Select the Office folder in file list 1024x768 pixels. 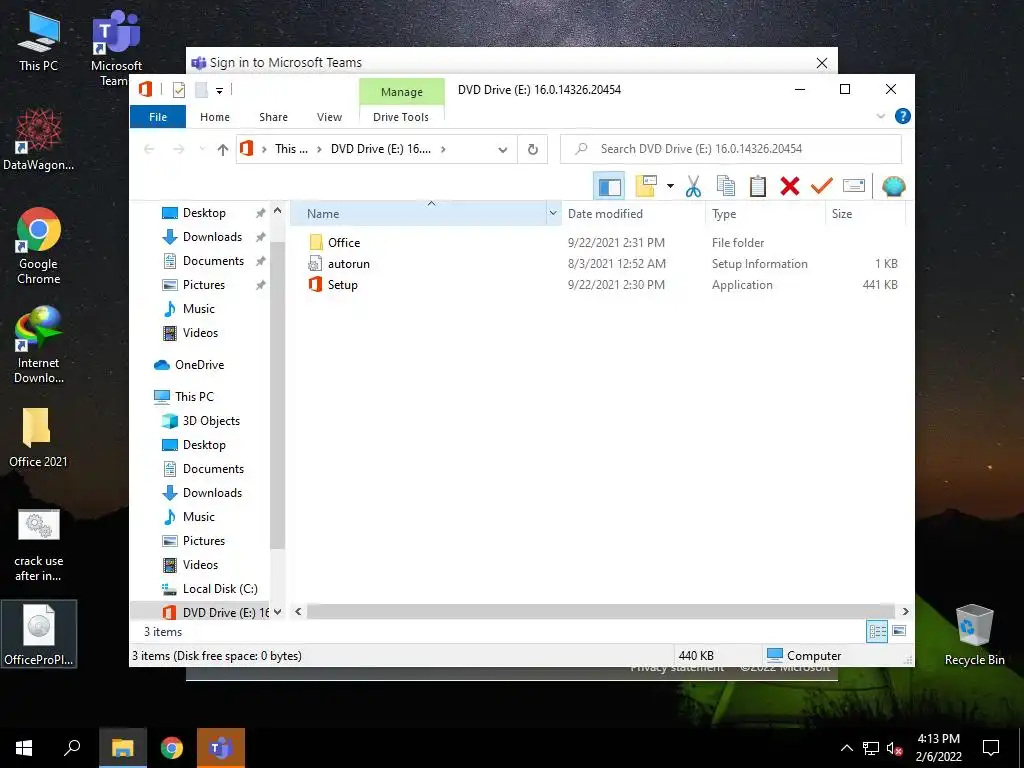(x=344, y=243)
